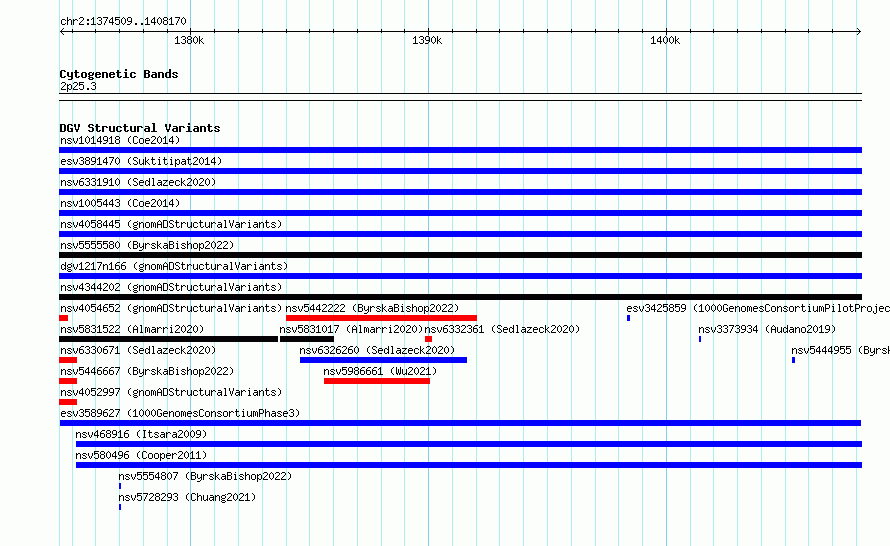Open variant esv3891470 (Suktitipat2014)

click(141, 161)
